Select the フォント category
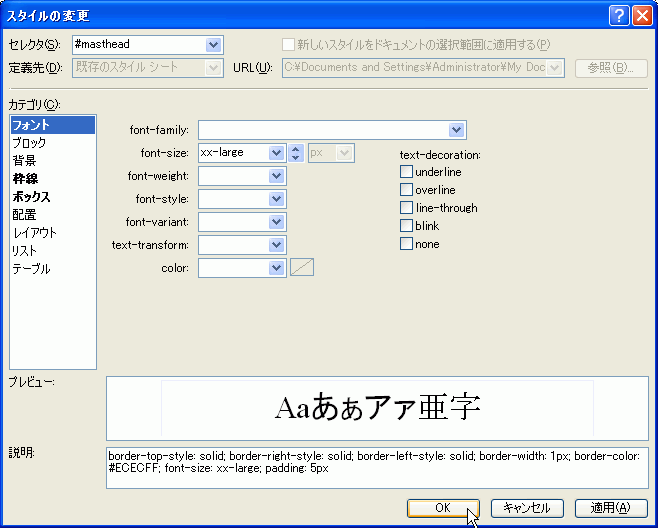 (x=53, y=125)
